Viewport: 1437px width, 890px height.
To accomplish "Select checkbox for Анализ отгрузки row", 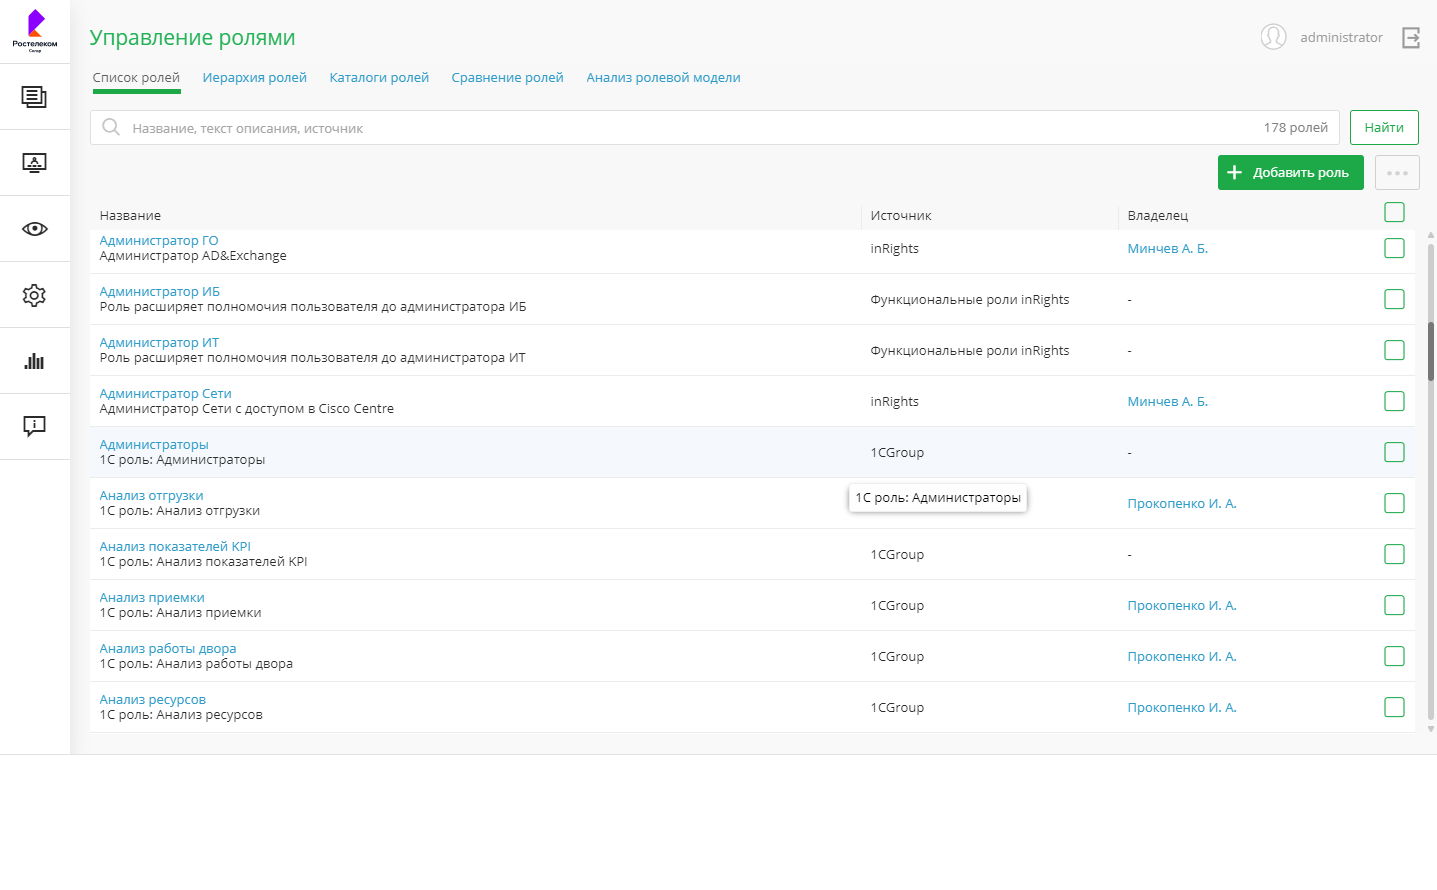I will (1394, 503).
